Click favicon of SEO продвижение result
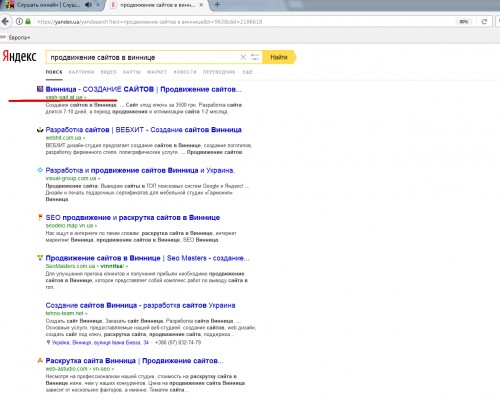This screenshot has height=399, width=500. click(x=40, y=217)
